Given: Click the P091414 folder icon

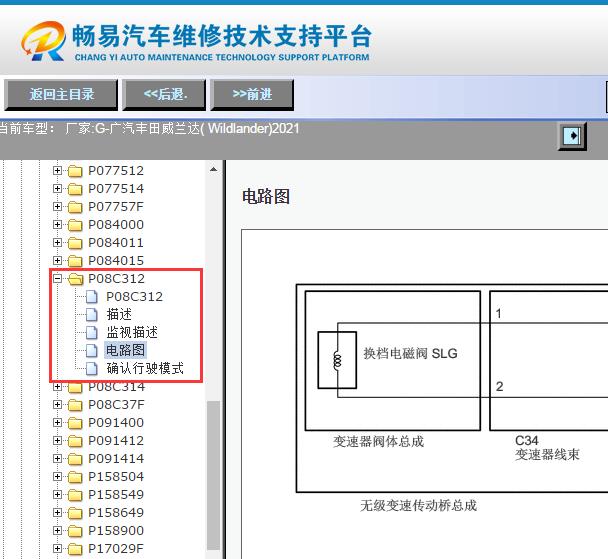Looking at the screenshot, I should tap(75, 459).
